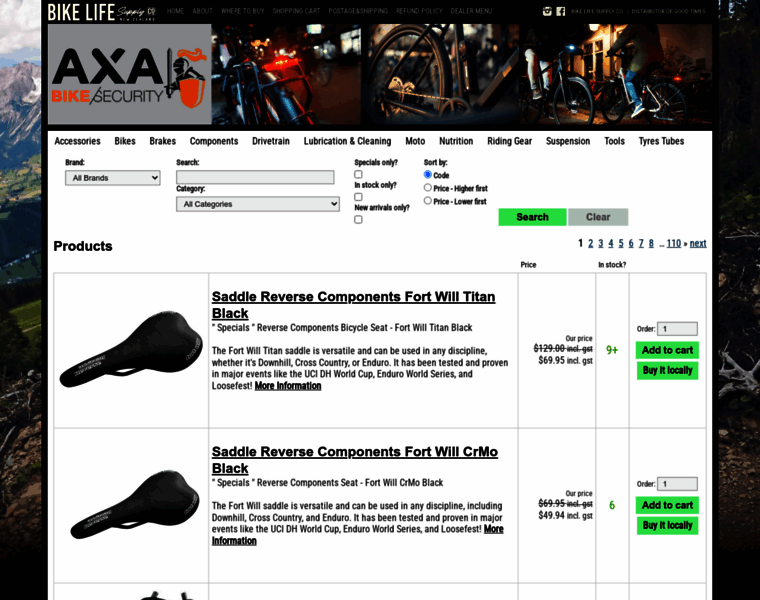Browse Lubrication & Cleaning category
The height and width of the screenshot is (600, 760).
point(348,141)
